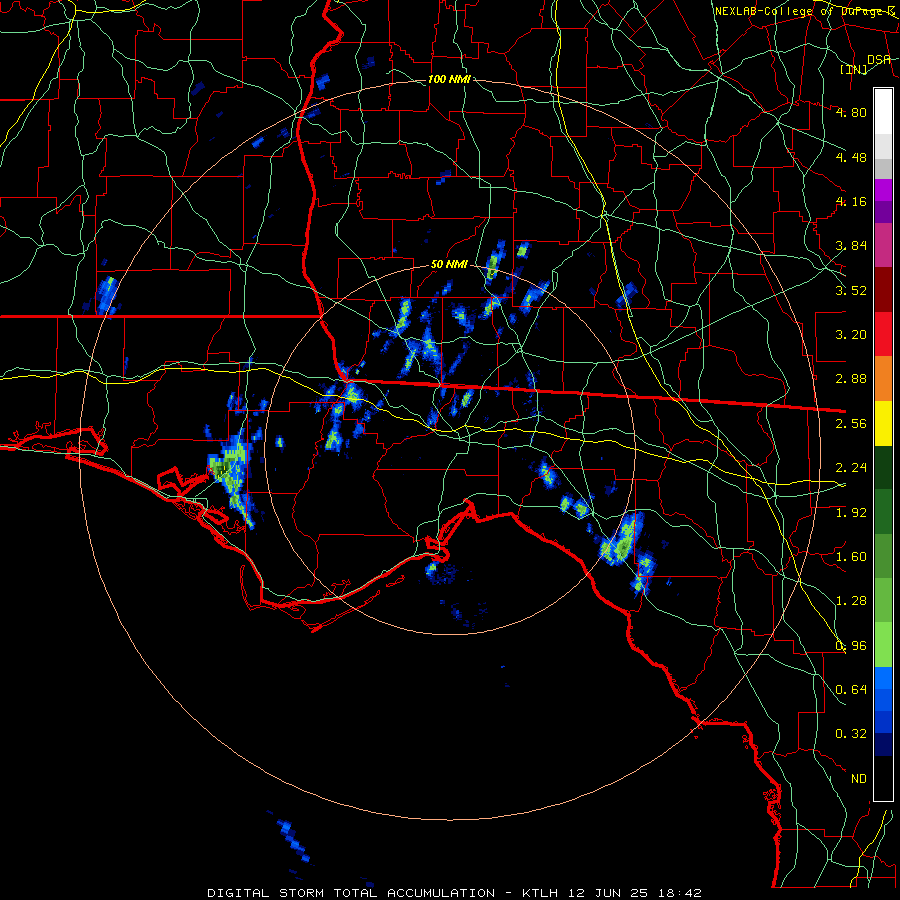Click the ND no-data label
This screenshot has height=900, width=900.
click(x=859, y=778)
